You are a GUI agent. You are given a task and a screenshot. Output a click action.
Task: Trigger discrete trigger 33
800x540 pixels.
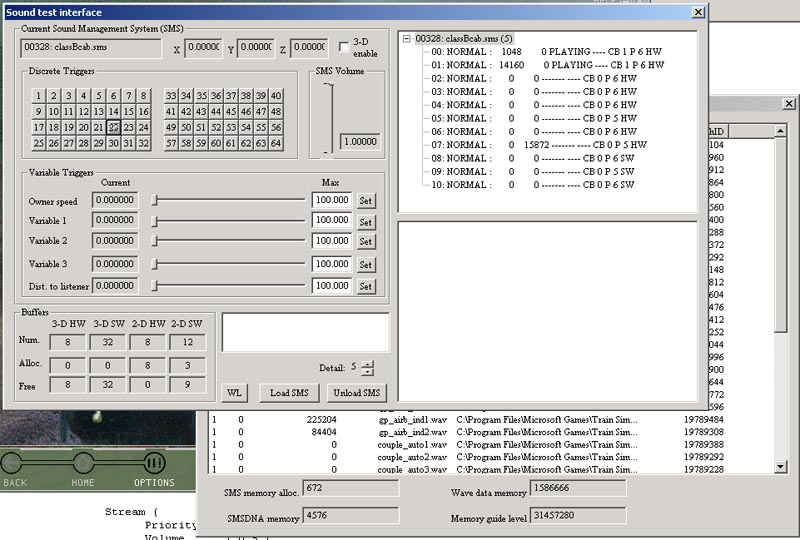[x=171, y=95]
